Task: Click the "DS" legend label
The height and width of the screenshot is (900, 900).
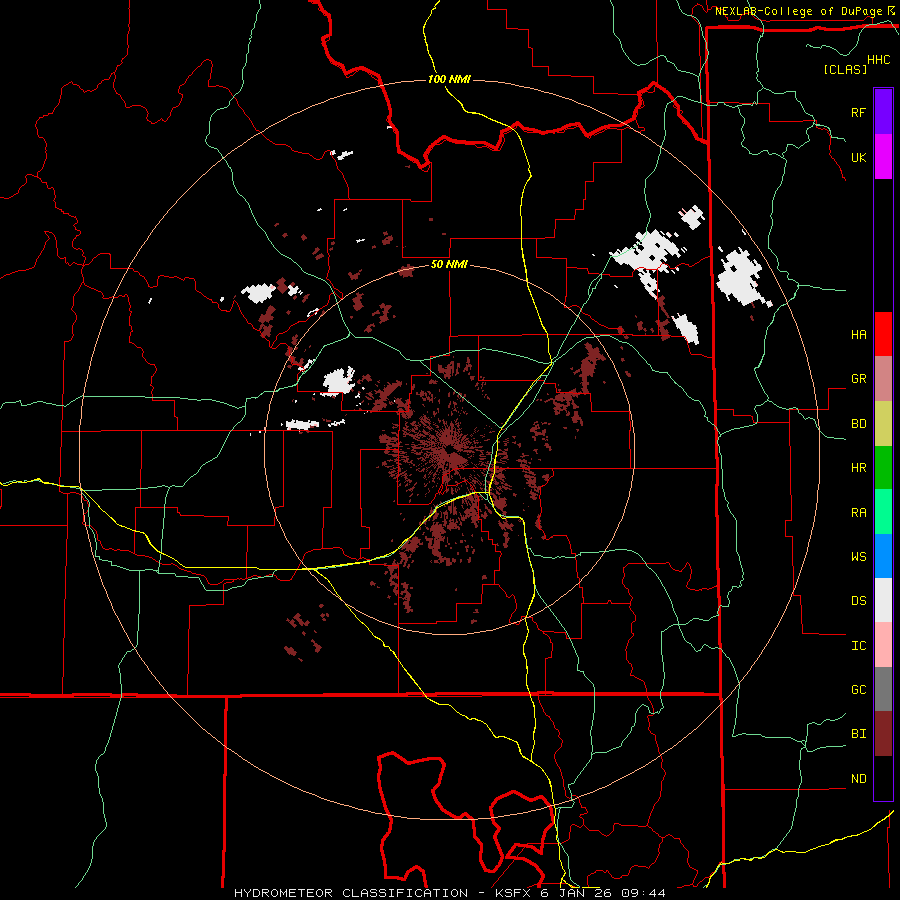Action: [858, 601]
